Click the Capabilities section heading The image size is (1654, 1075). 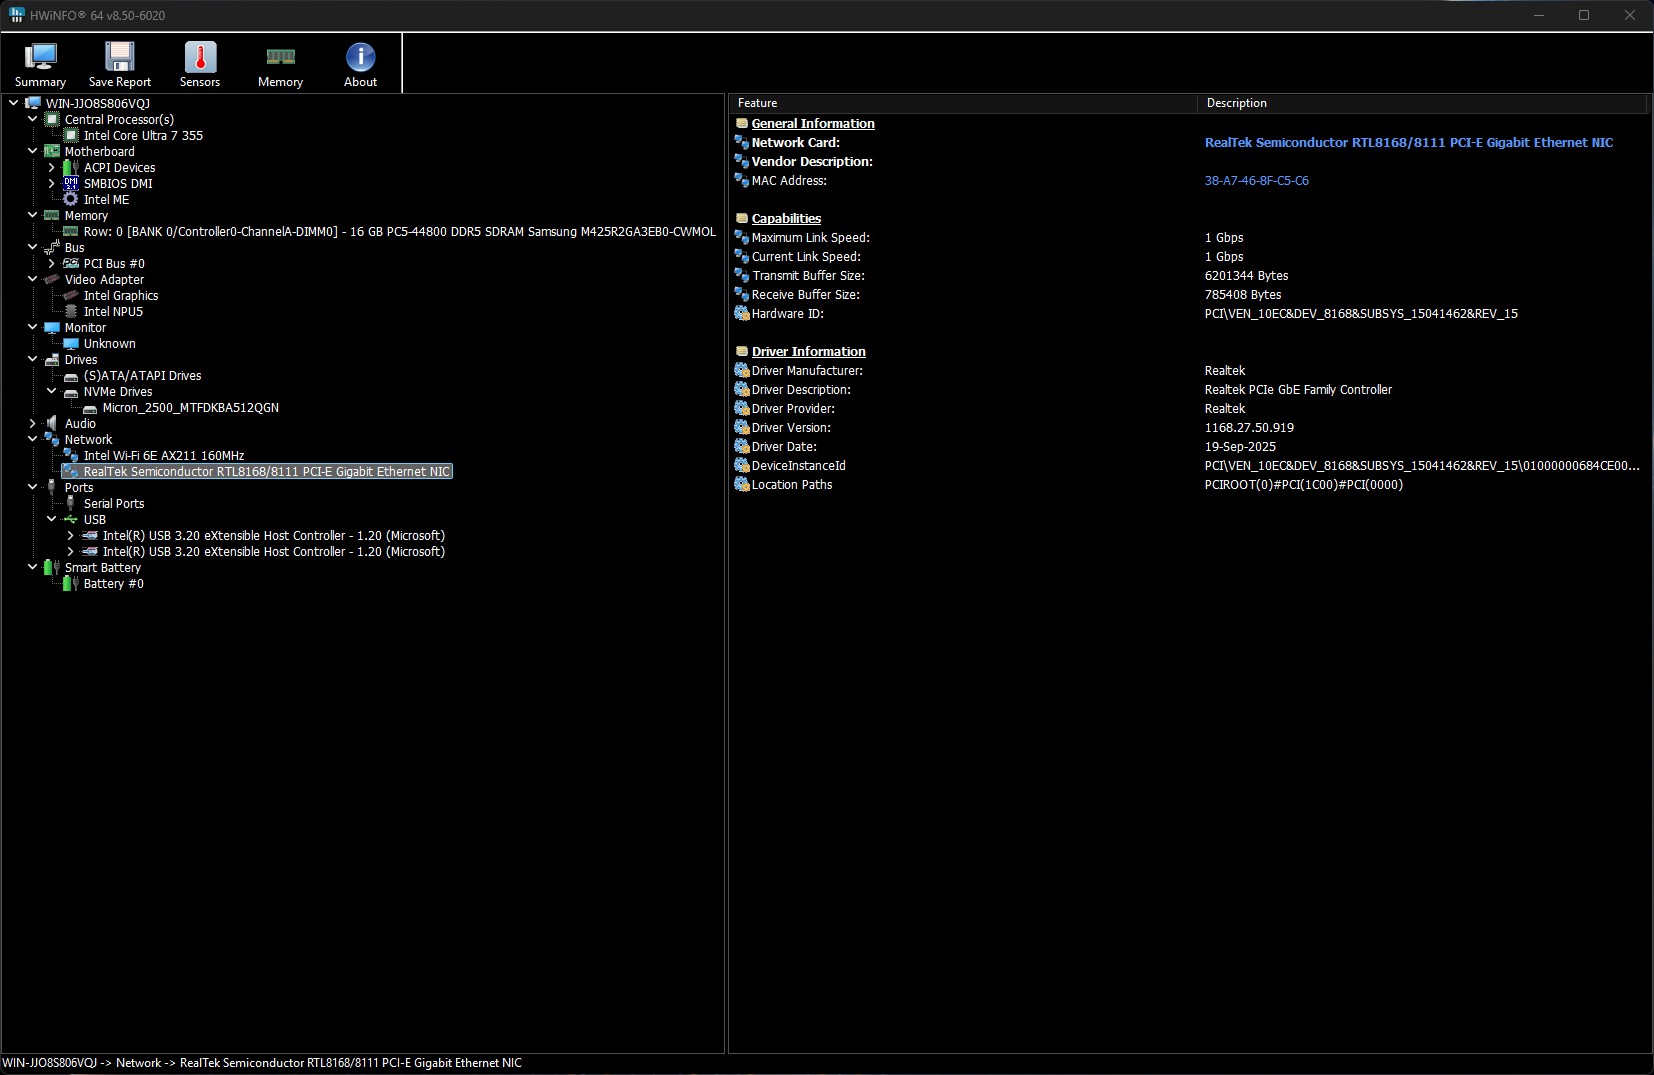tap(786, 219)
